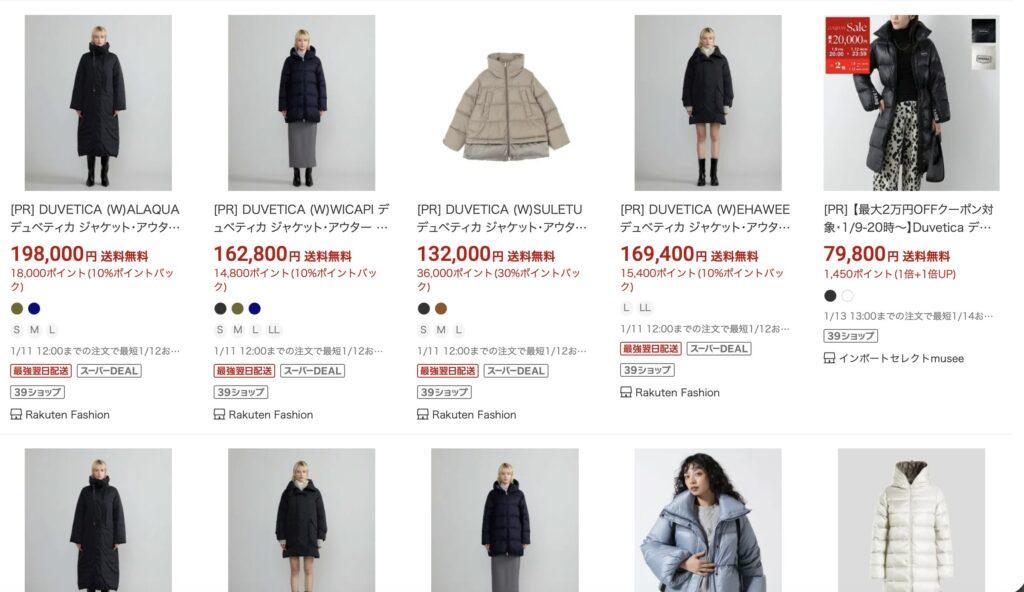Open the beige SULETU jacket product image
This screenshot has width=1024, height=592.
(505, 103)
